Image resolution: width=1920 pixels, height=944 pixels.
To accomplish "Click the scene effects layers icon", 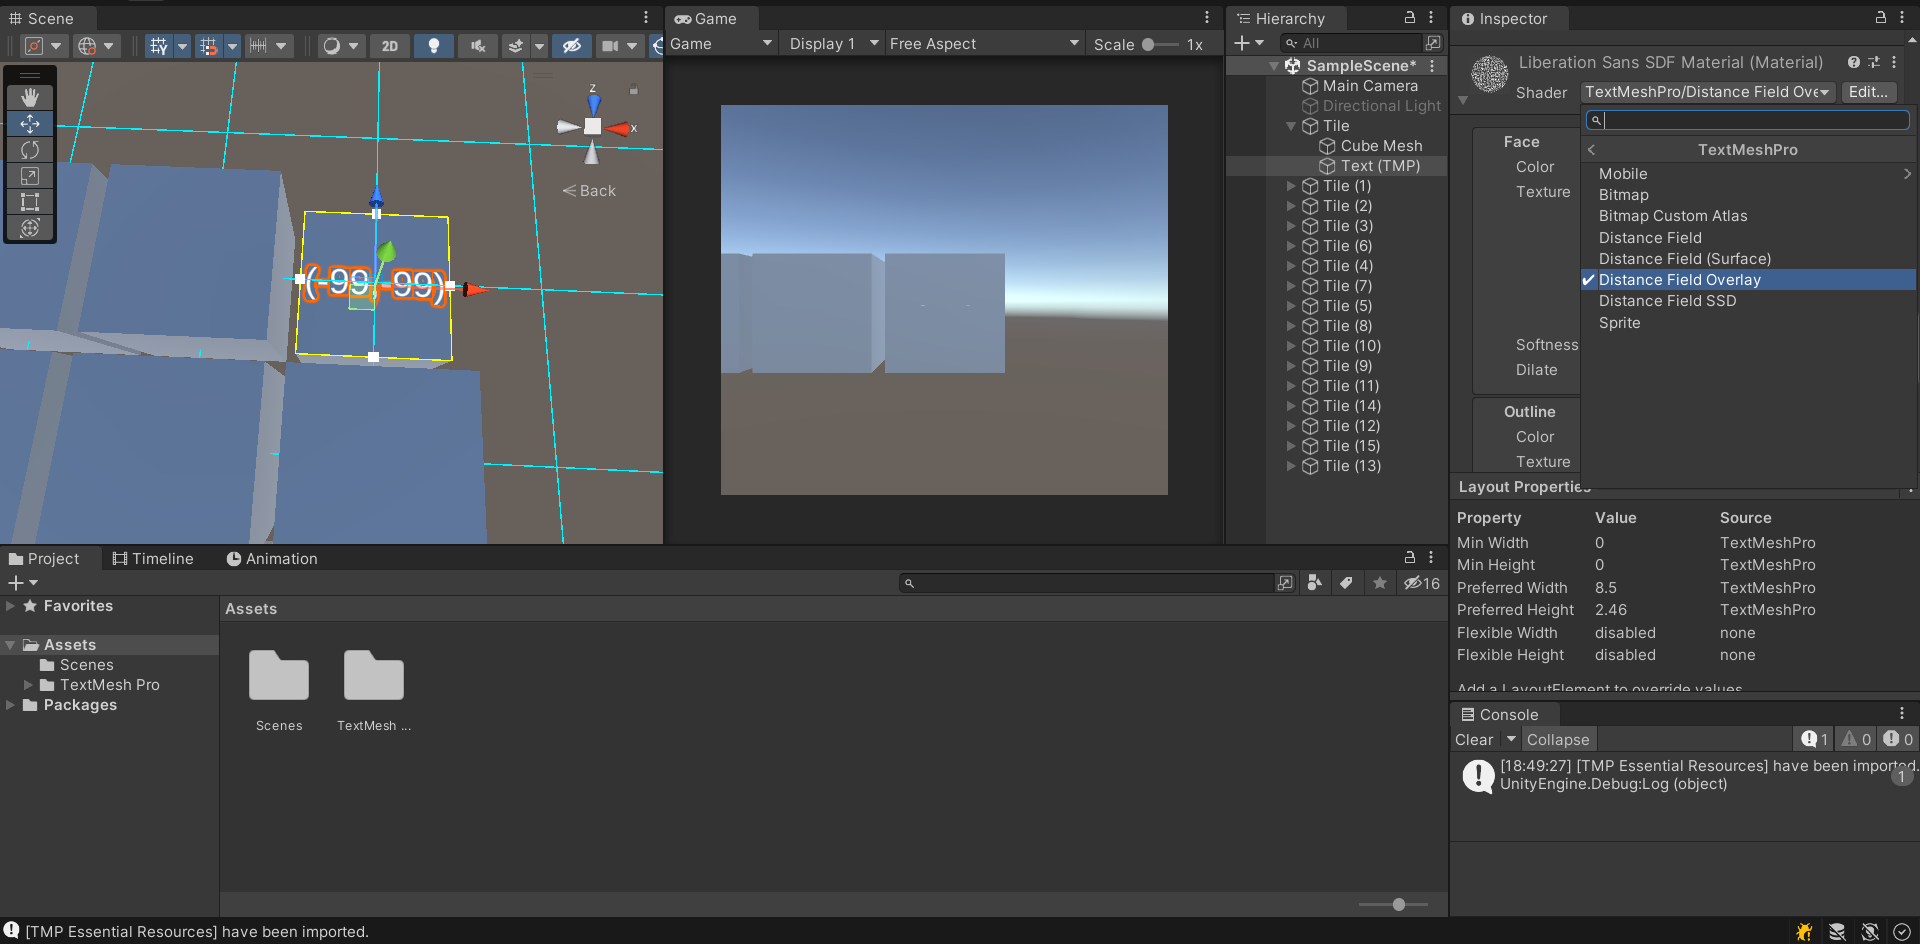I will coord(516,45).
